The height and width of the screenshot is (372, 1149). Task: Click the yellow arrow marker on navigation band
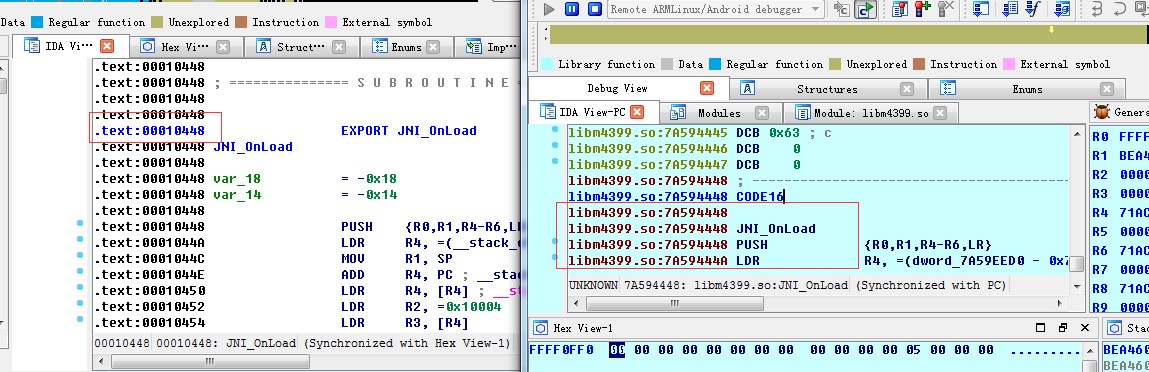[1052, 30]
